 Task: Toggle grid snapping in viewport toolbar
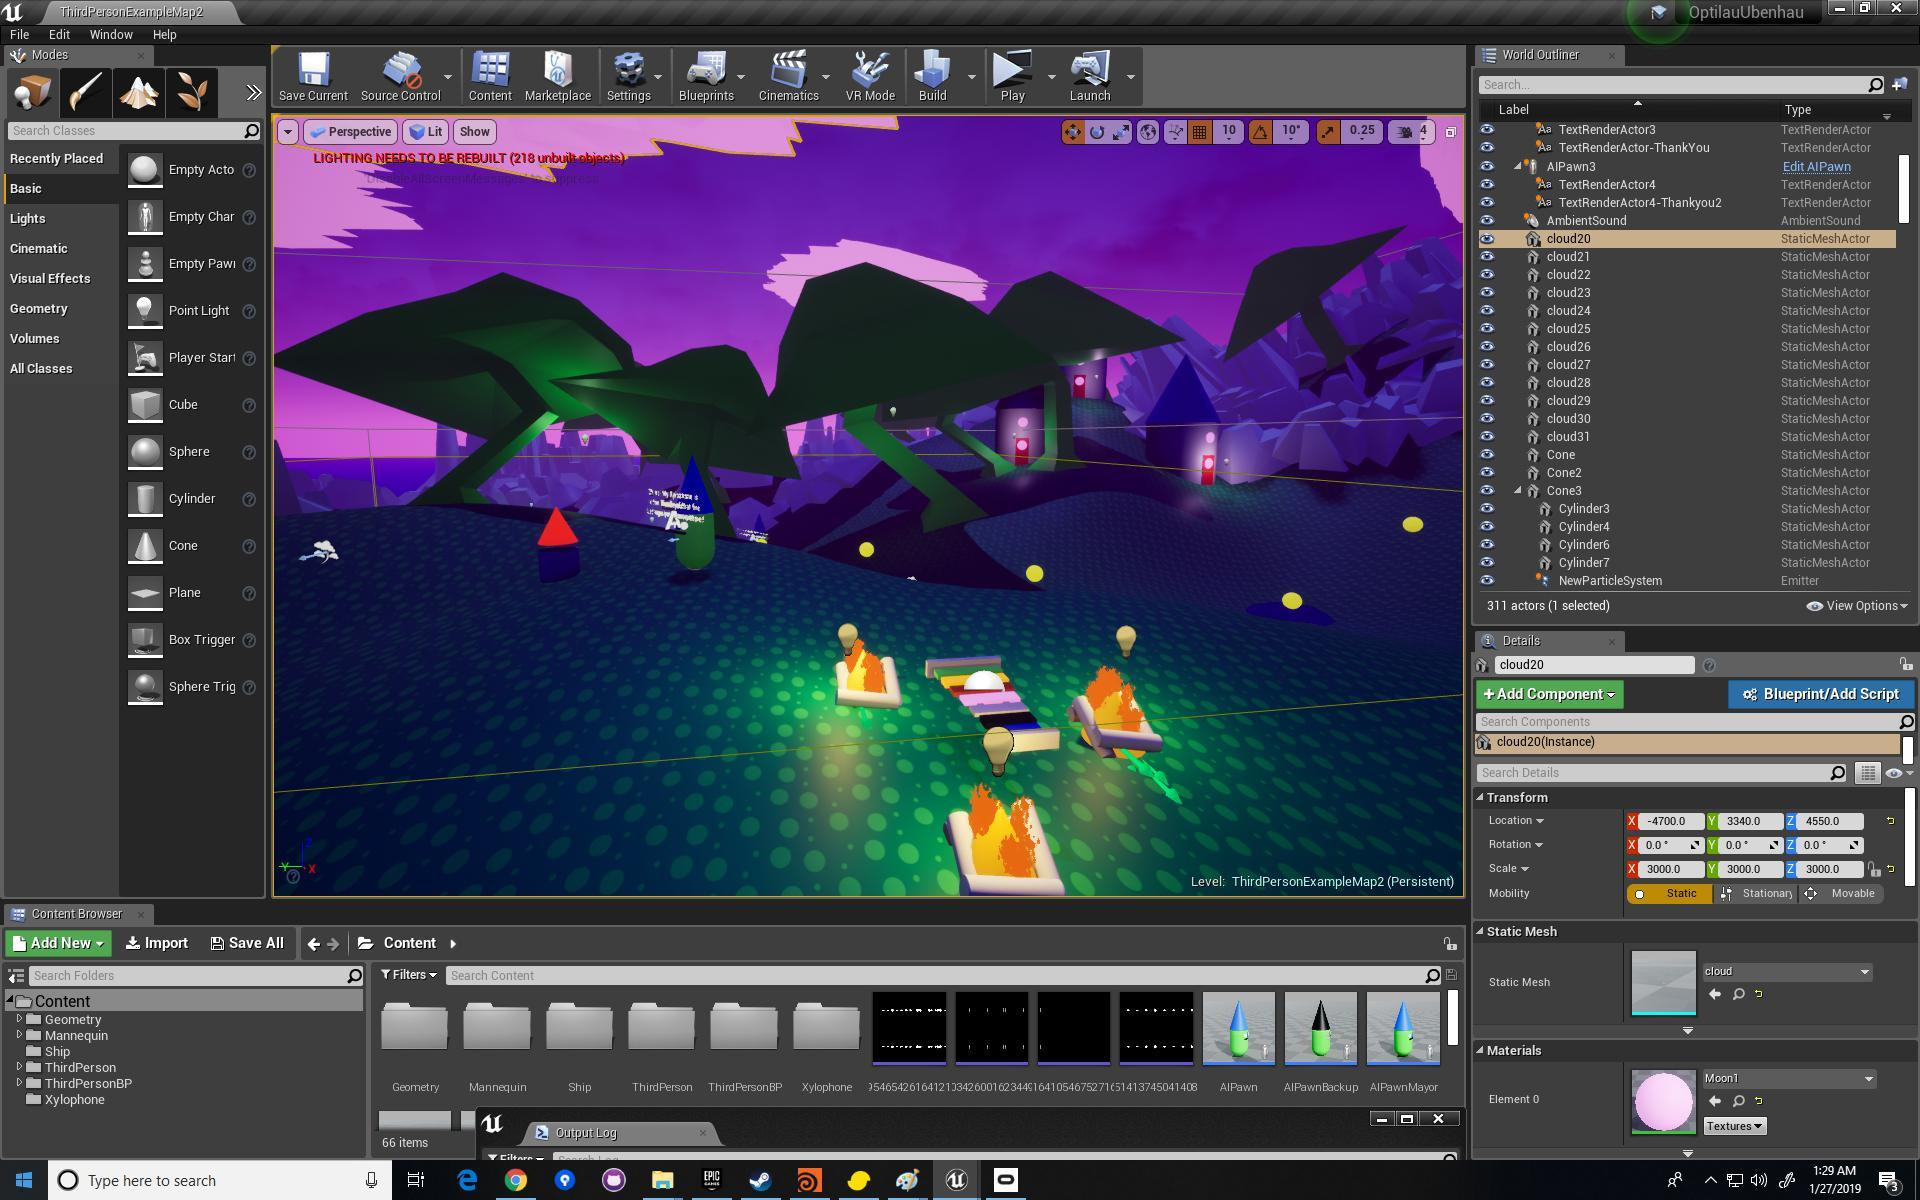(x=1199, y=132)
